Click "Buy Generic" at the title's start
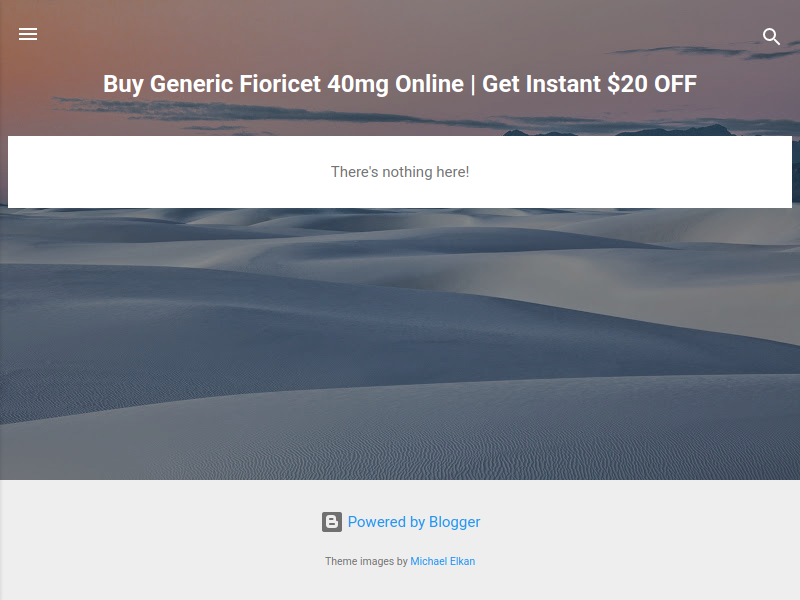Screen dimensions: 800x600 (168, 84)
